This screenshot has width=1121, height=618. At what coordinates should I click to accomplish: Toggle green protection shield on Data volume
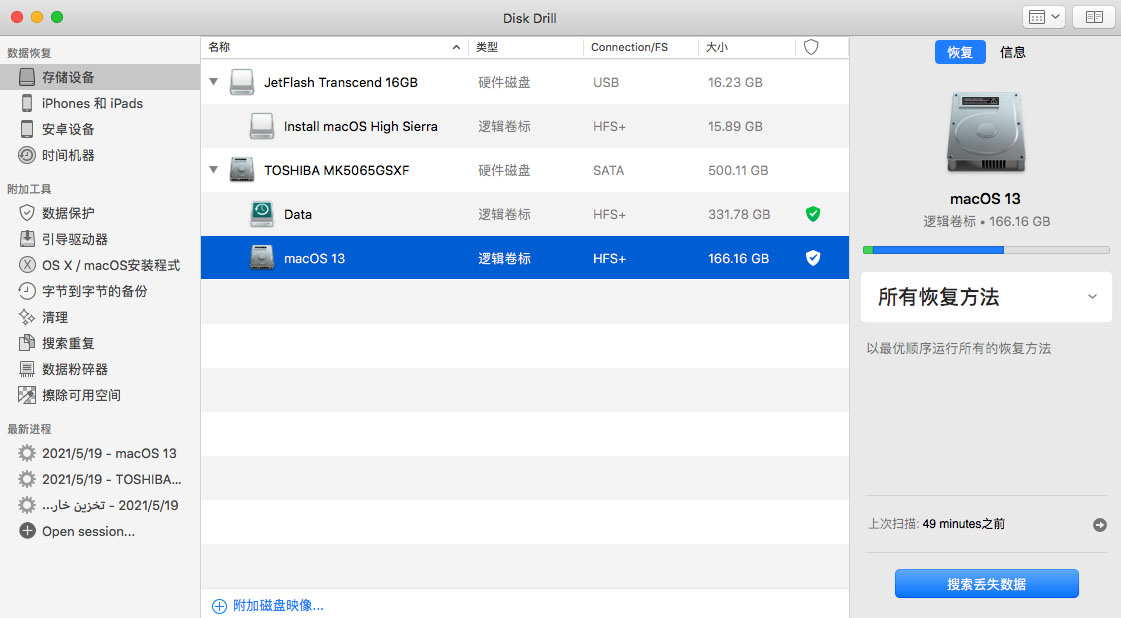pyautogui.click(x=812, y=214)
